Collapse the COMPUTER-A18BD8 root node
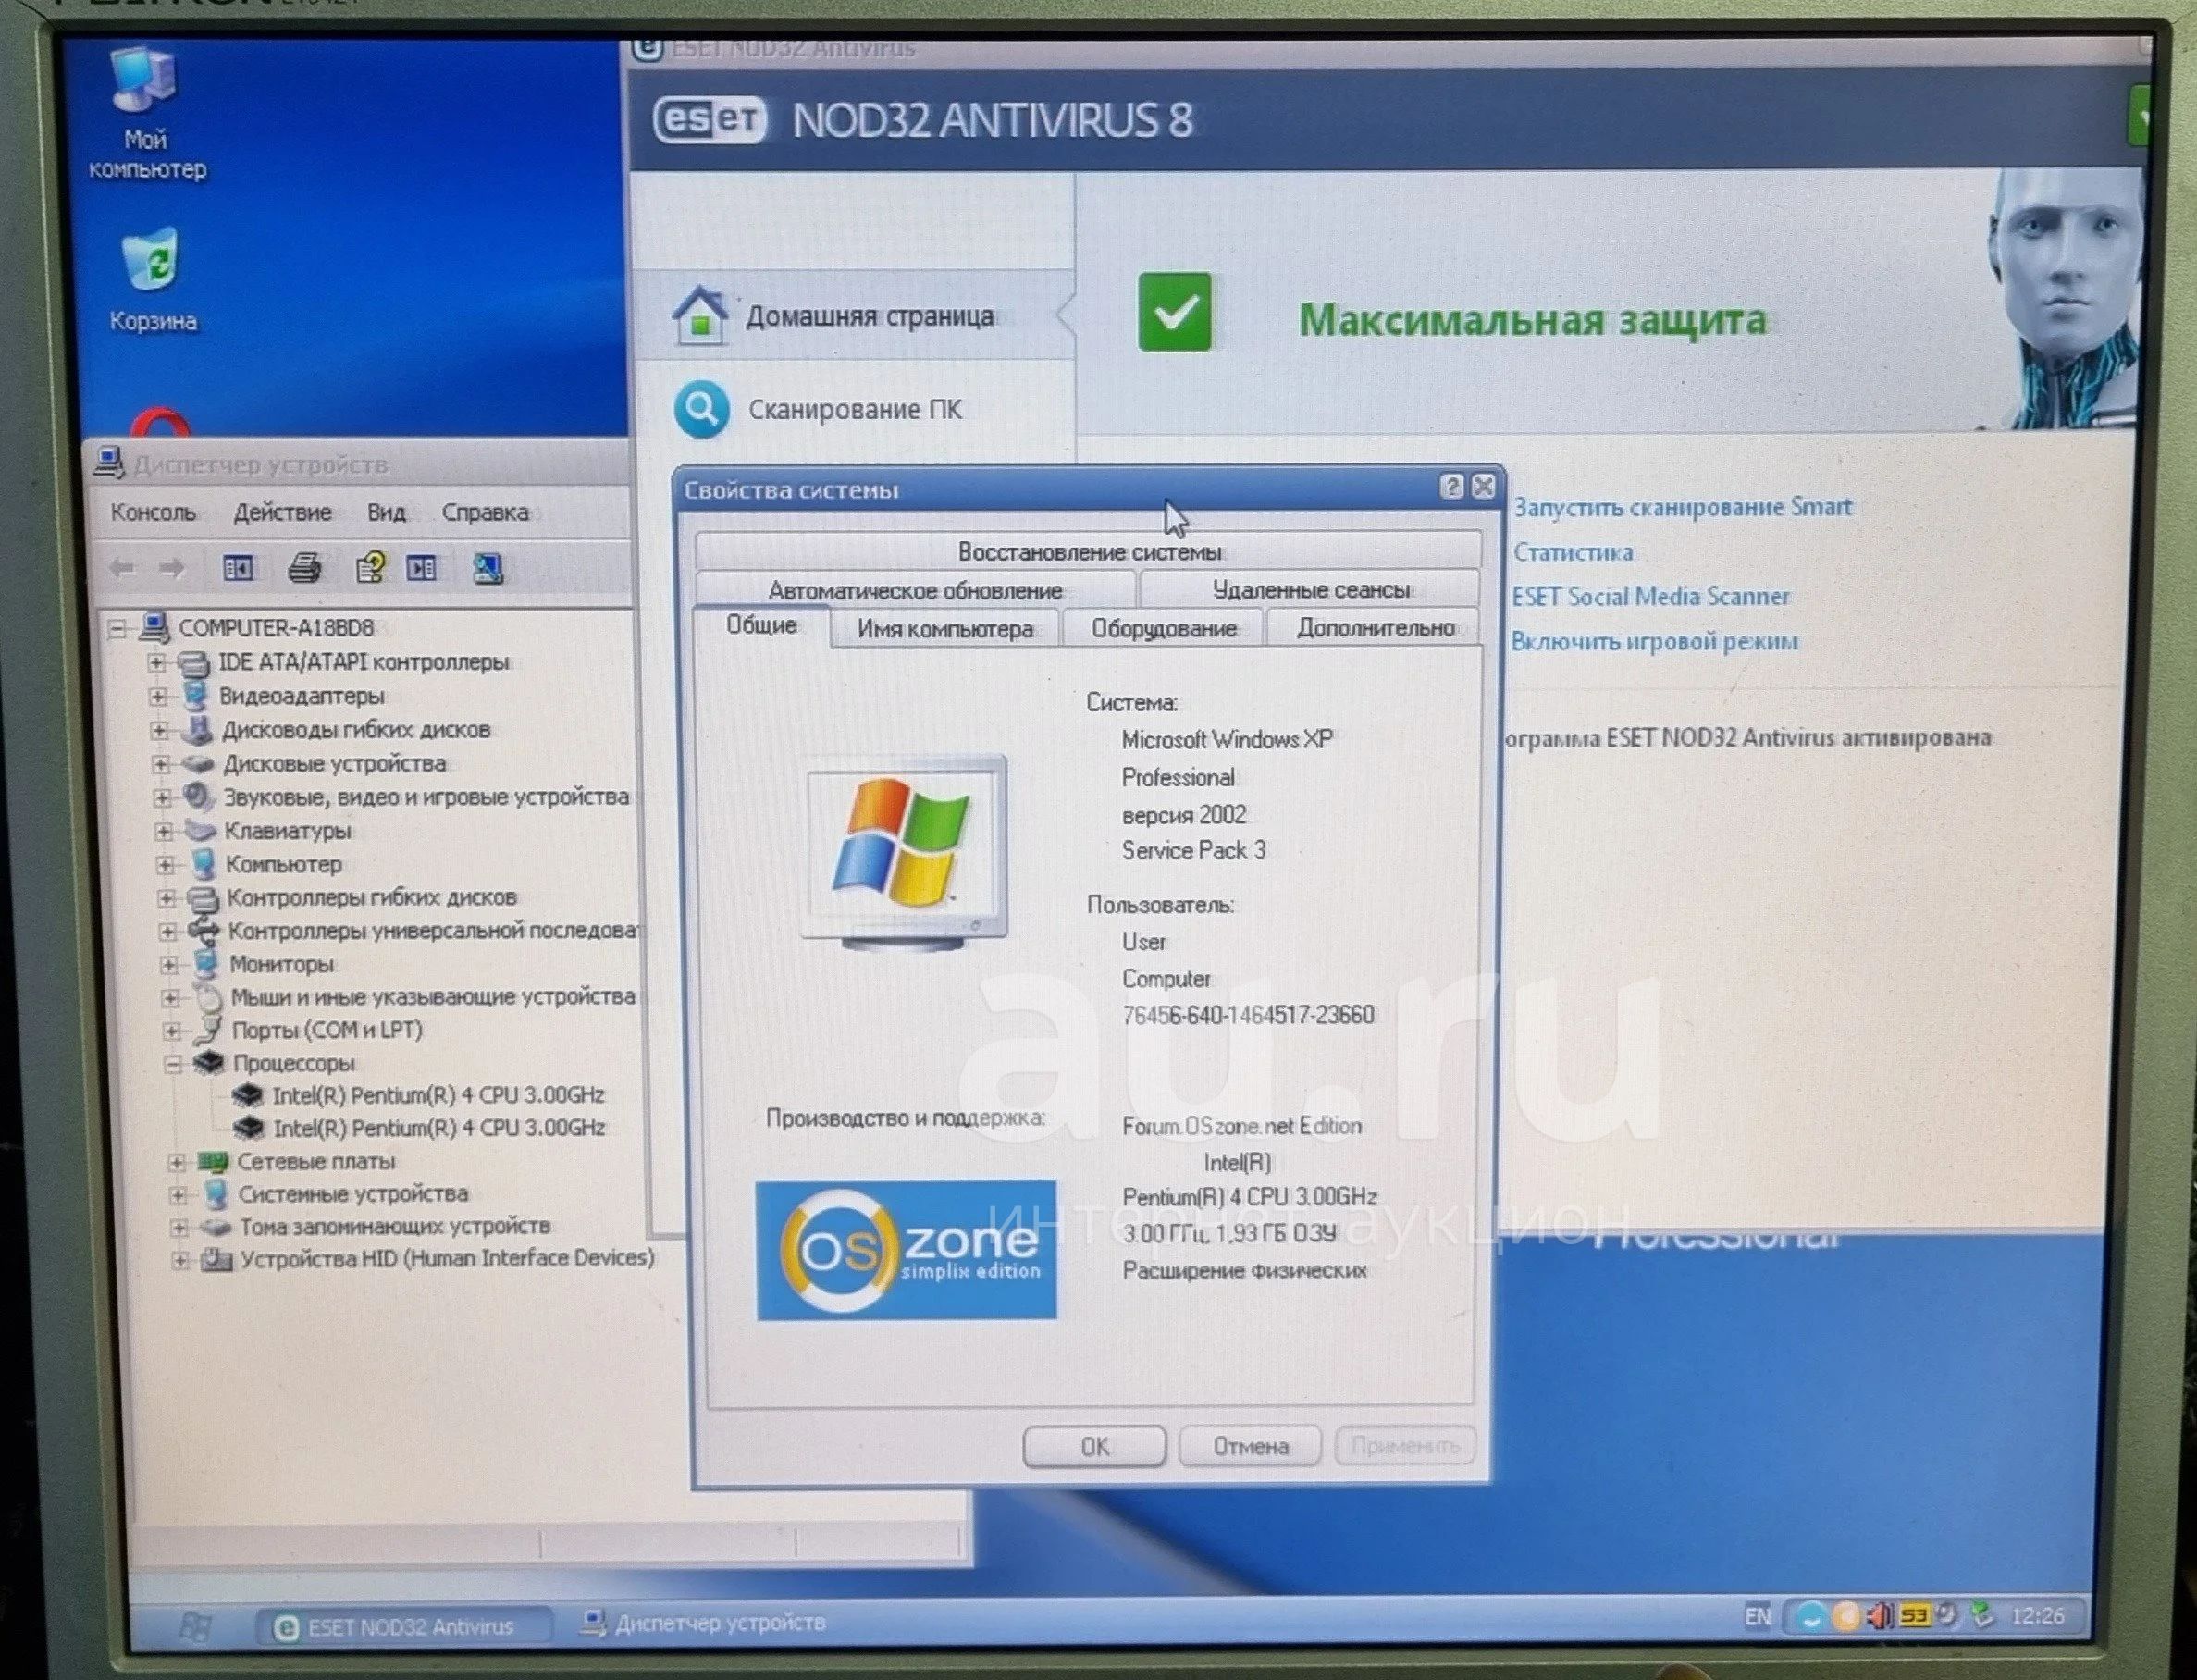 click(118, 628)
